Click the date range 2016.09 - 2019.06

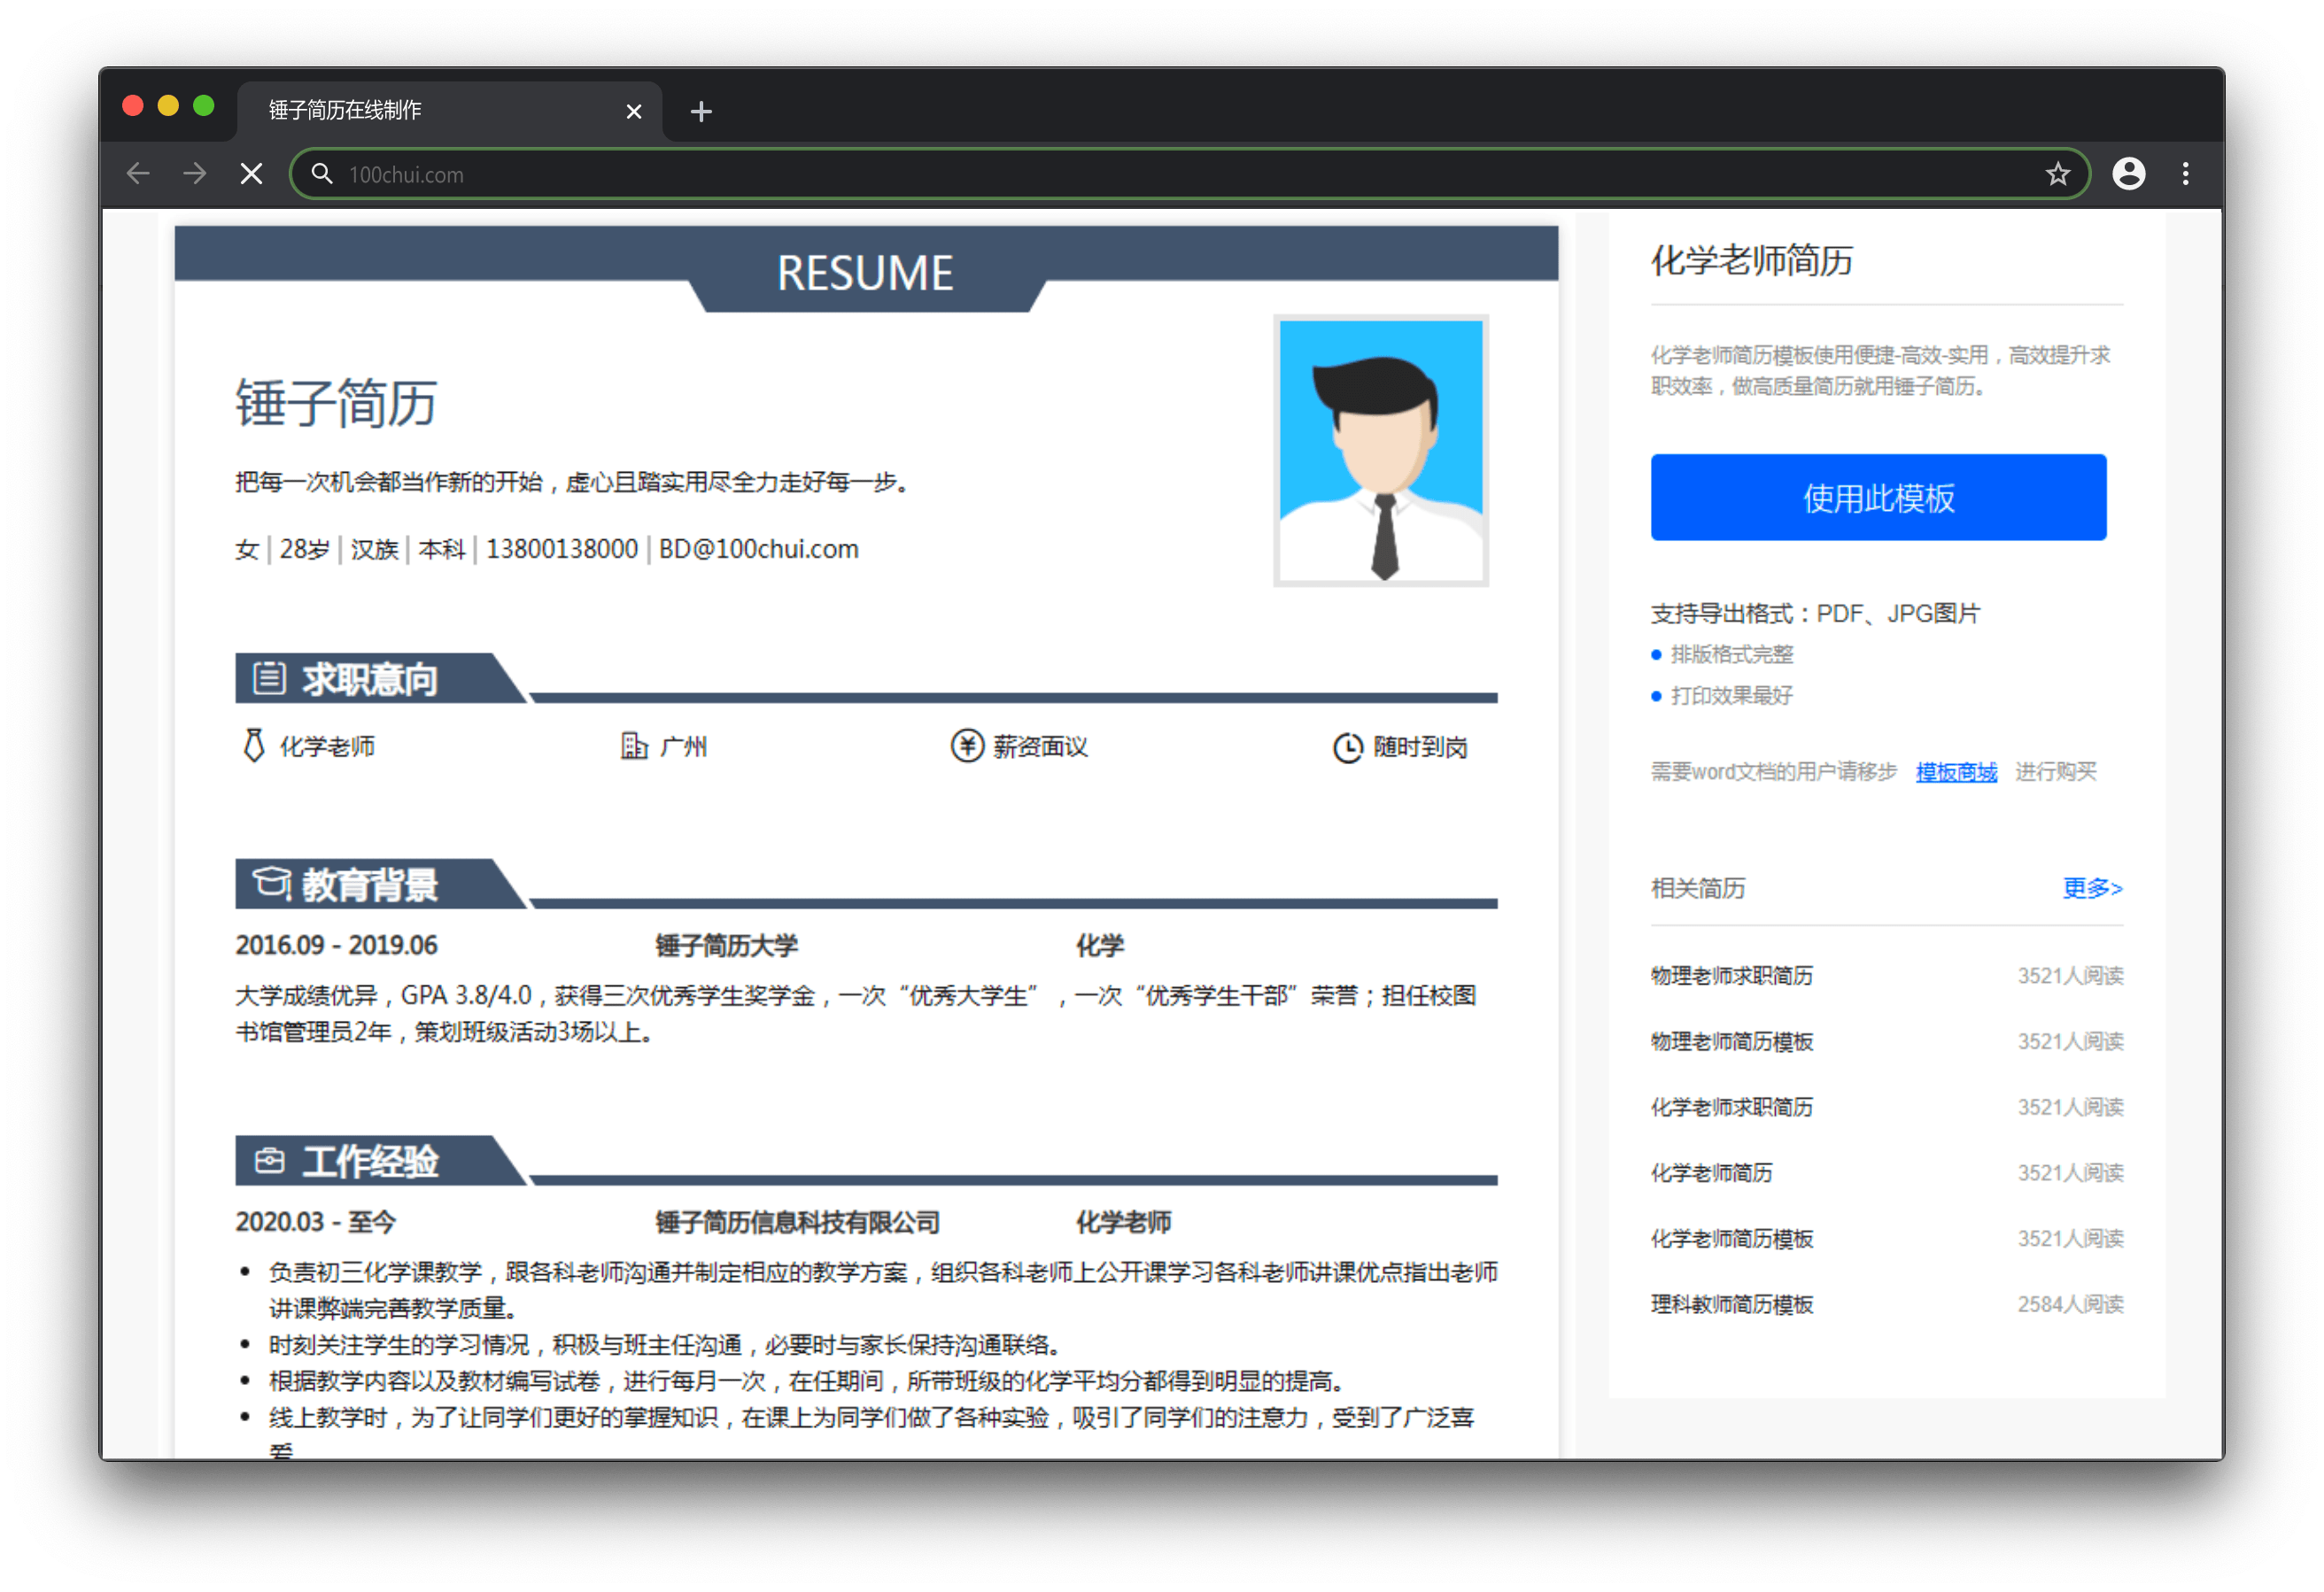tap(336, 945)
